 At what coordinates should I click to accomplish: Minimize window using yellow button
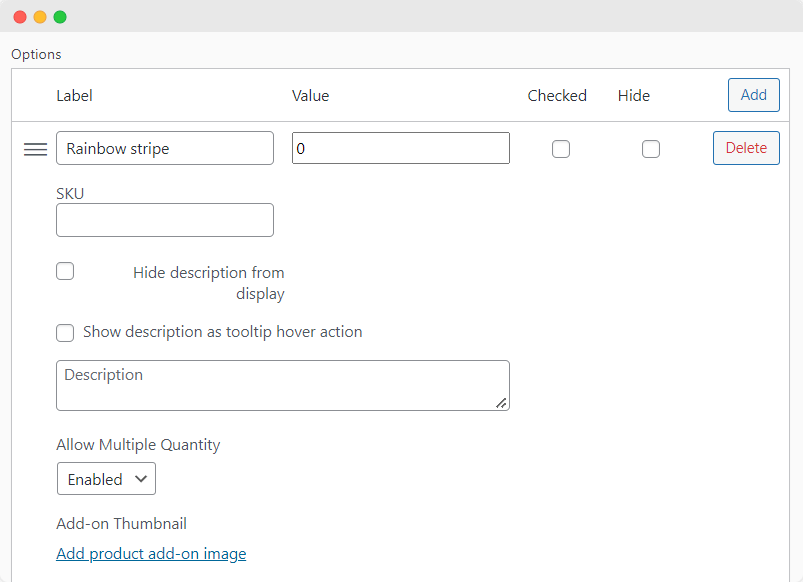coord(40,17)
